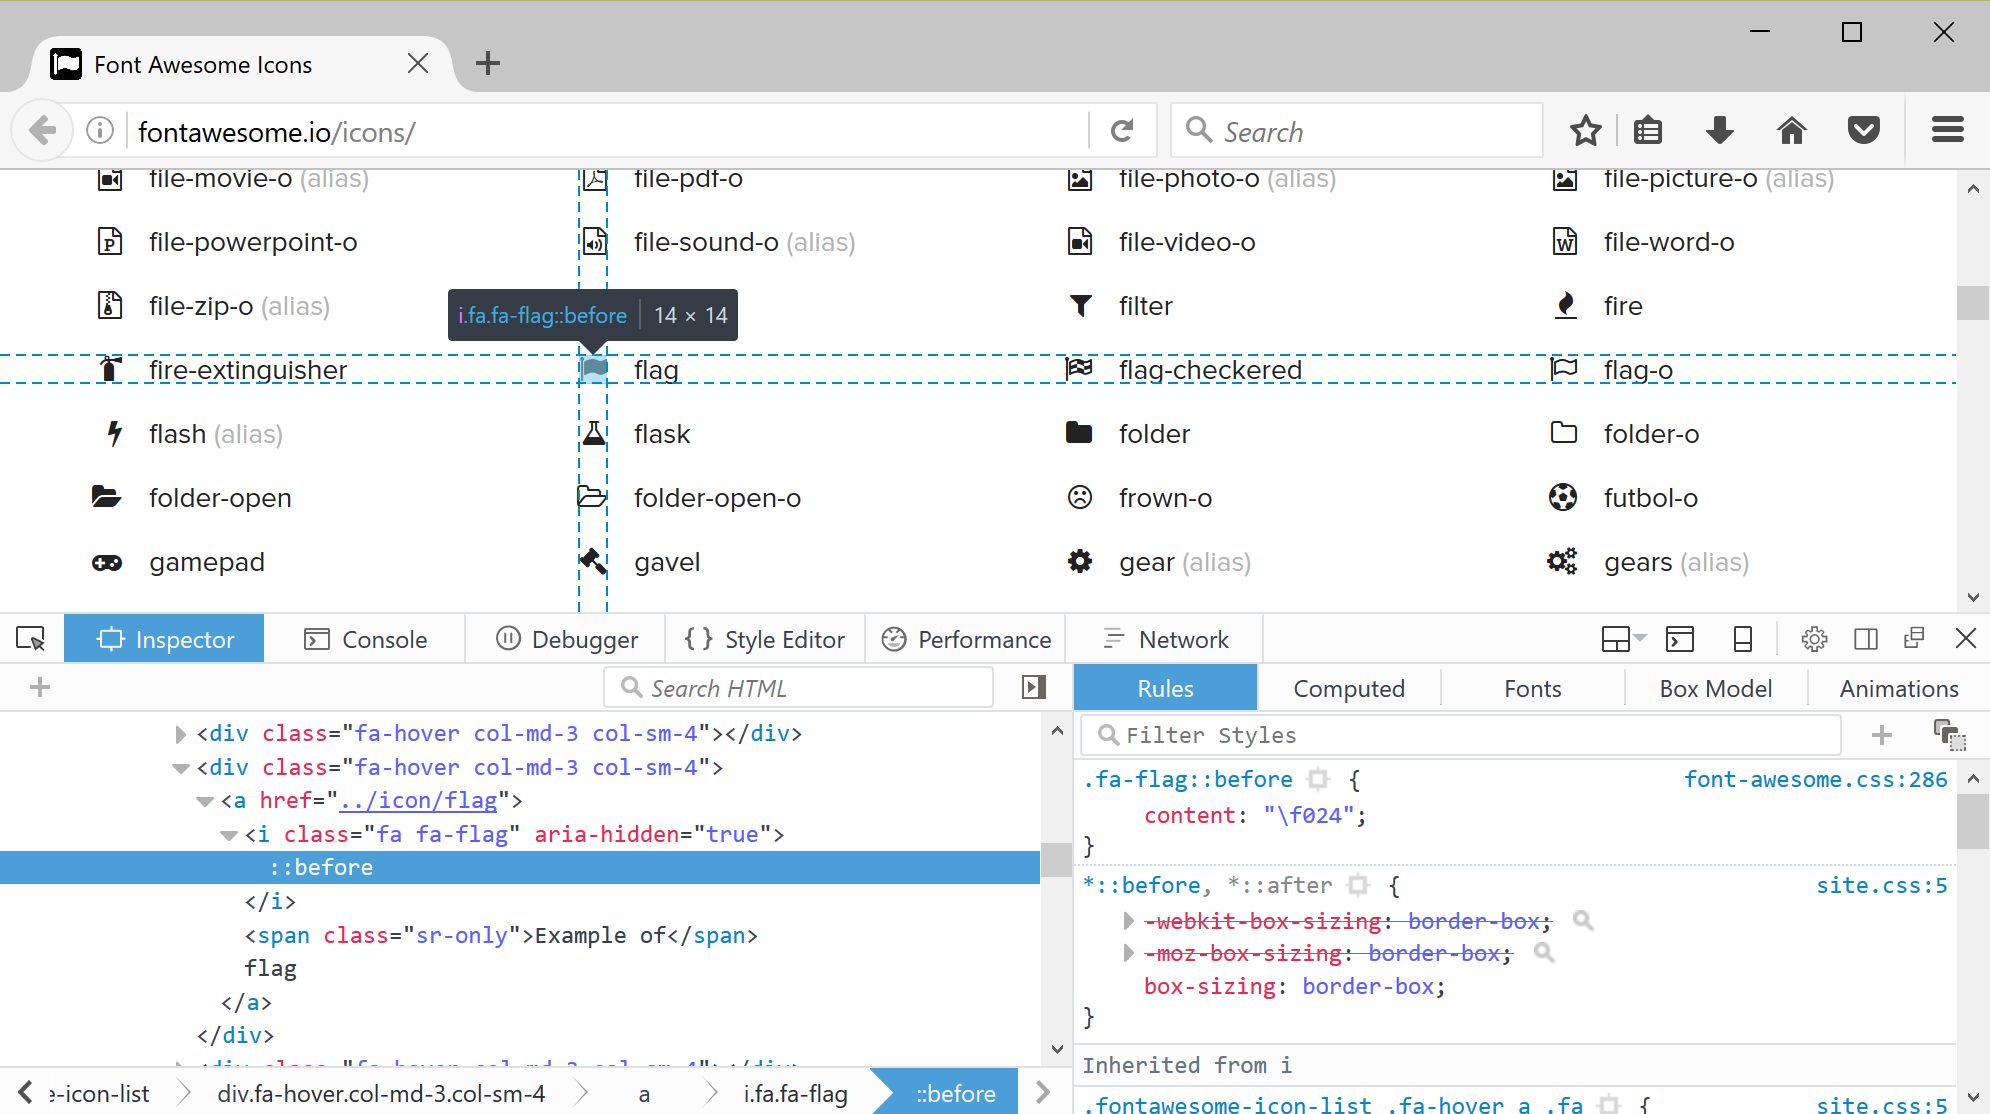Expand collapsed fa-hover div node
This screenshot has height=1114, width=1990.
pos(180,734)
